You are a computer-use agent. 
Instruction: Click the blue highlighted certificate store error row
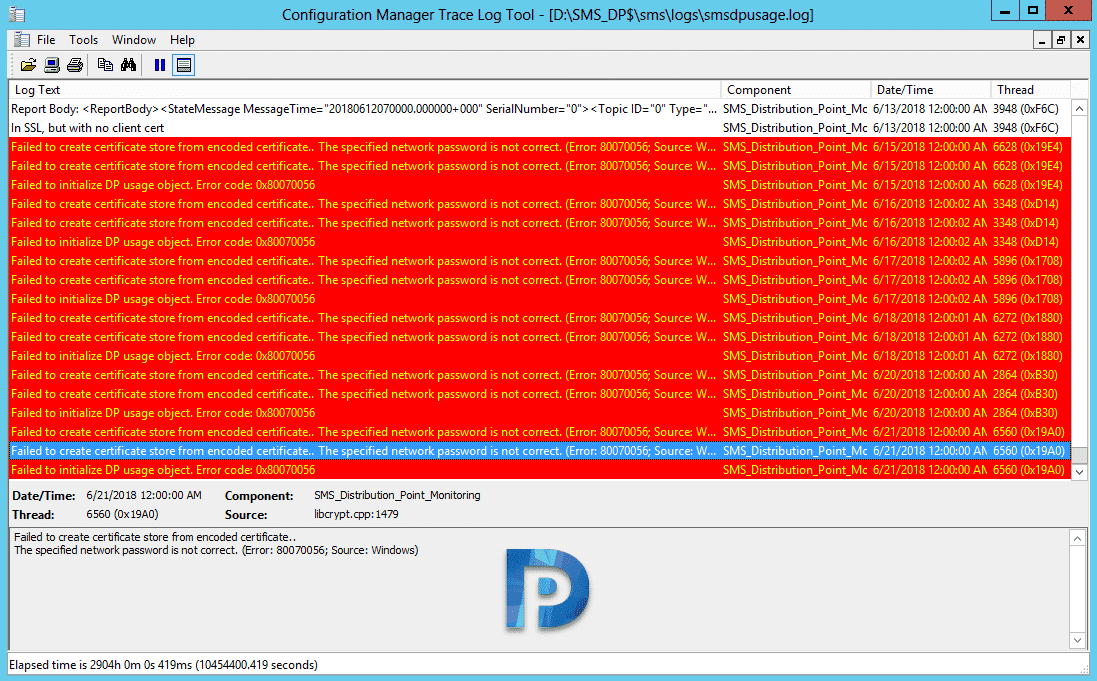pyautogui.click(x=539, y=451)
